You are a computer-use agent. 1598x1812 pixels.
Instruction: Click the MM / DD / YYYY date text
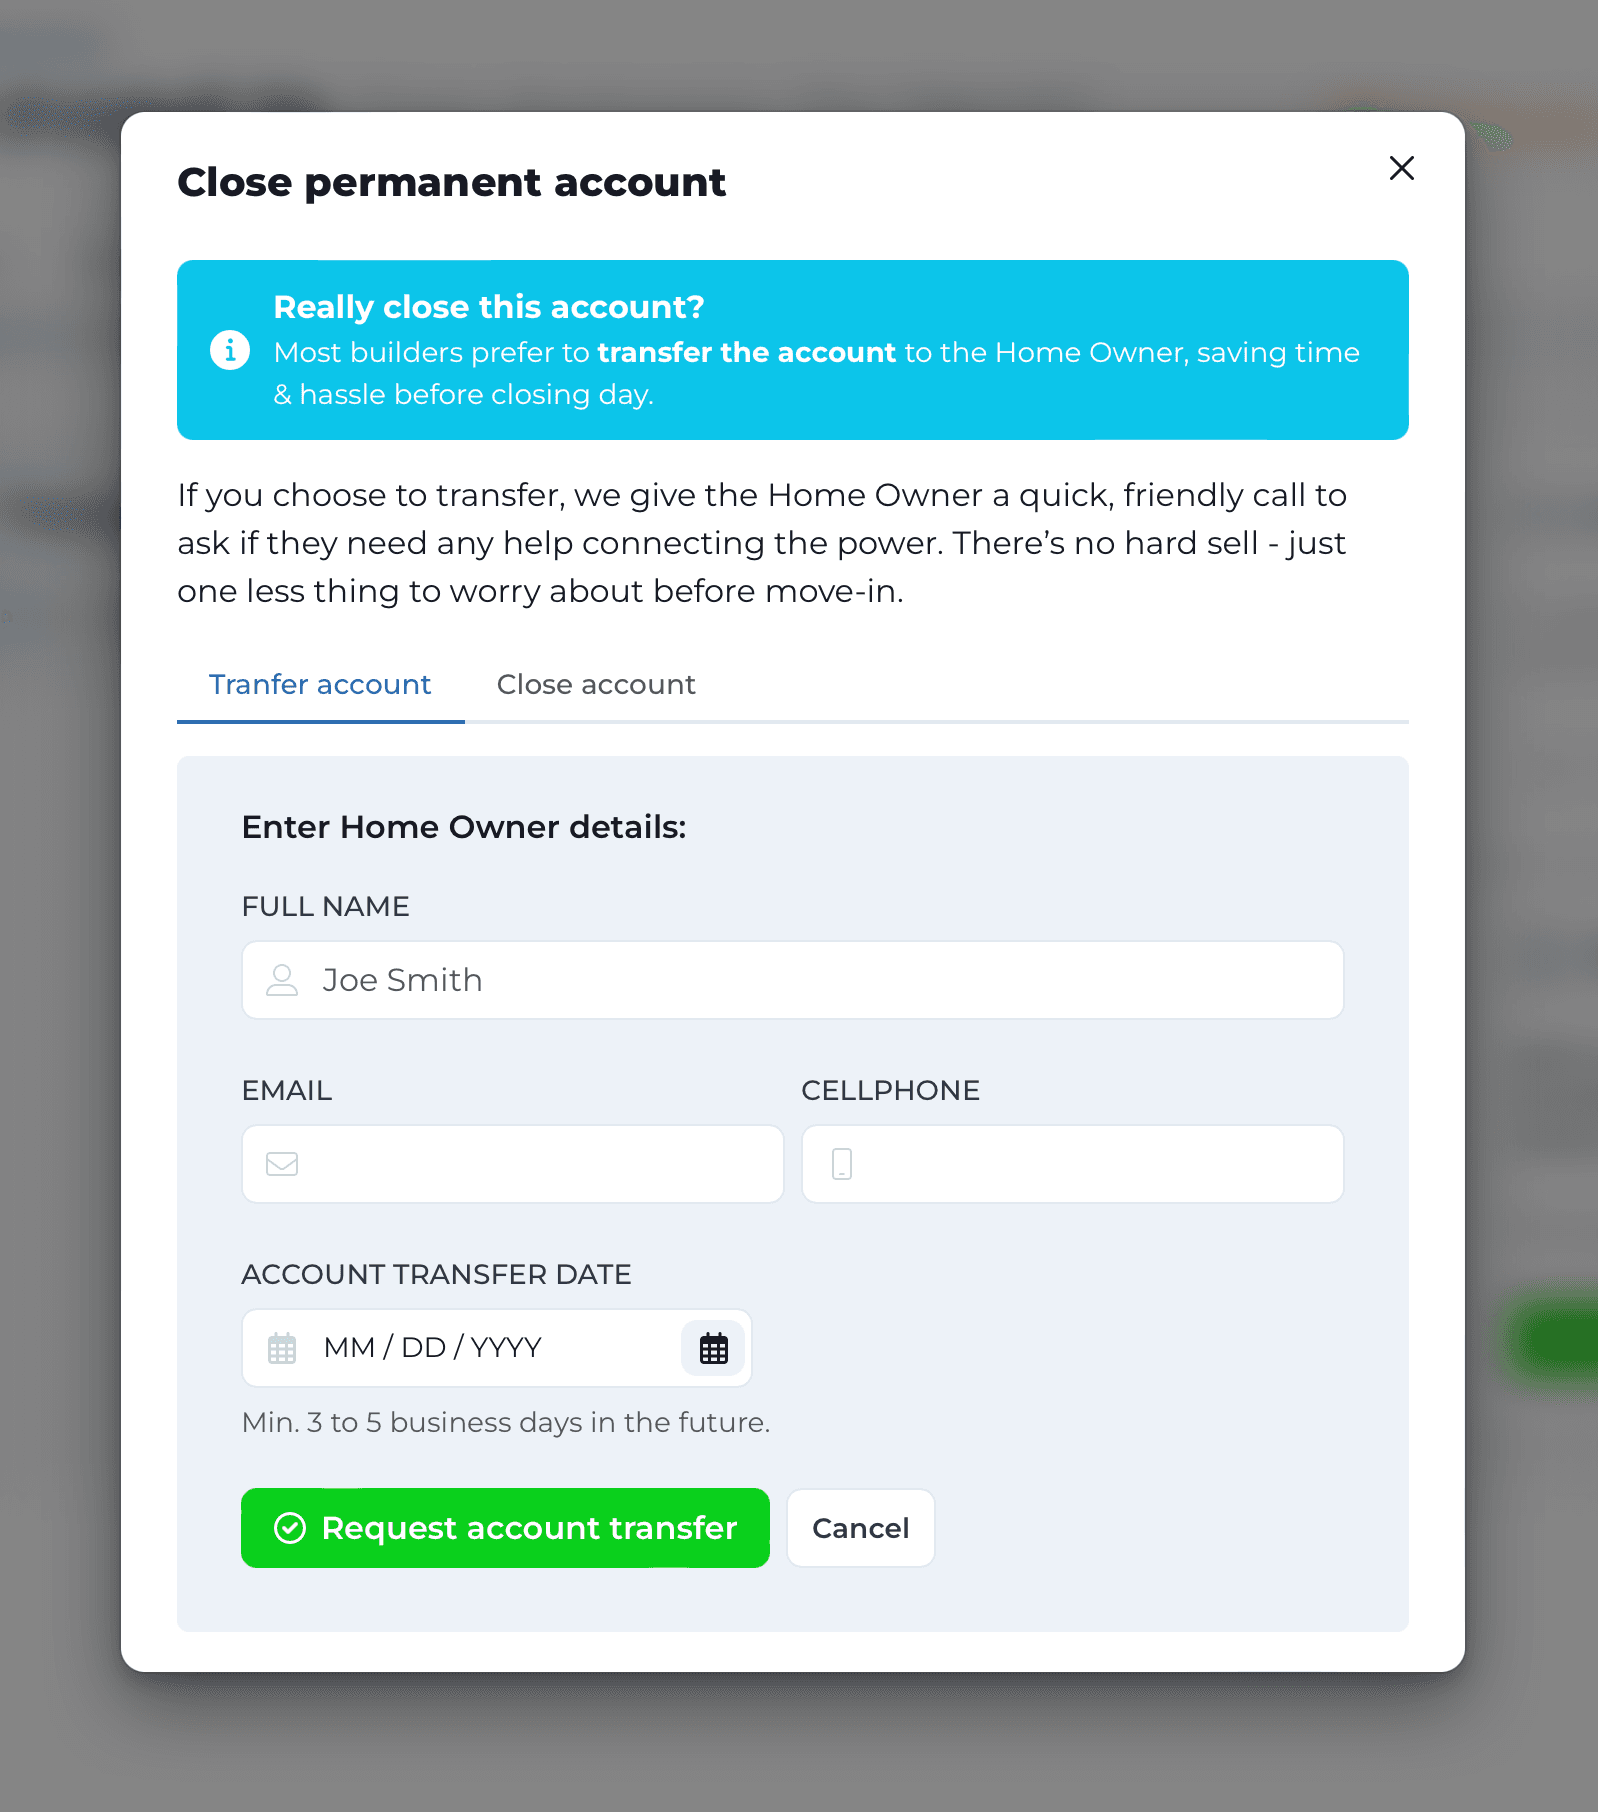(433, 1348)
